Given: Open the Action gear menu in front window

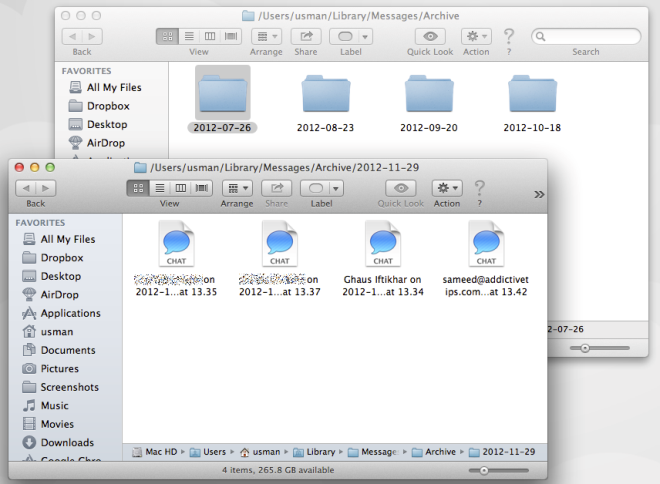Looking at the screenshot, I should 447,188.
